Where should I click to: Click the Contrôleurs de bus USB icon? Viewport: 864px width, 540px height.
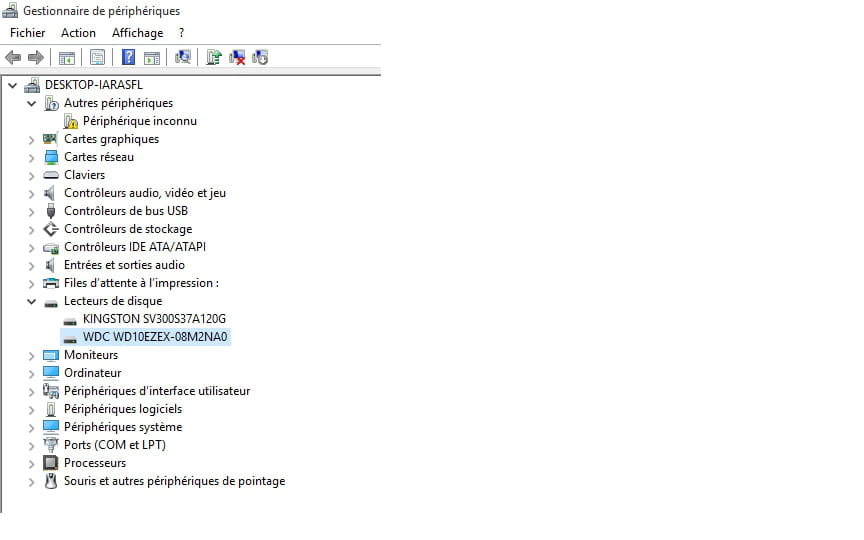(51, 211)
